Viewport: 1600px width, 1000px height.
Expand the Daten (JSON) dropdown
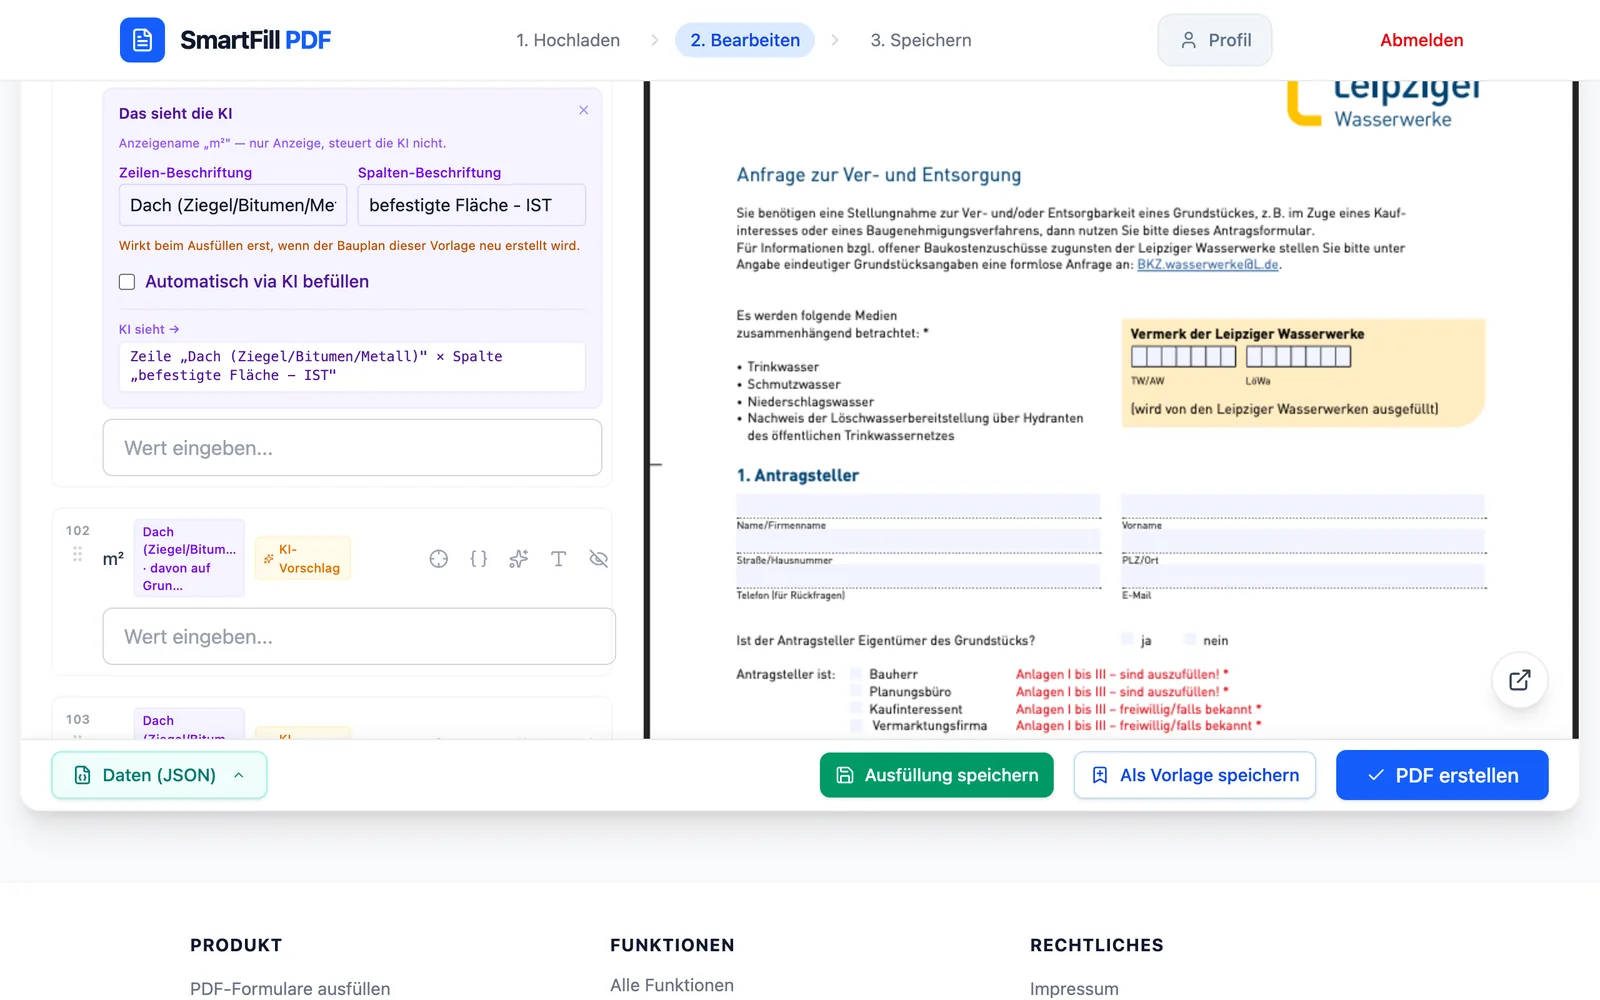point(159,775)
